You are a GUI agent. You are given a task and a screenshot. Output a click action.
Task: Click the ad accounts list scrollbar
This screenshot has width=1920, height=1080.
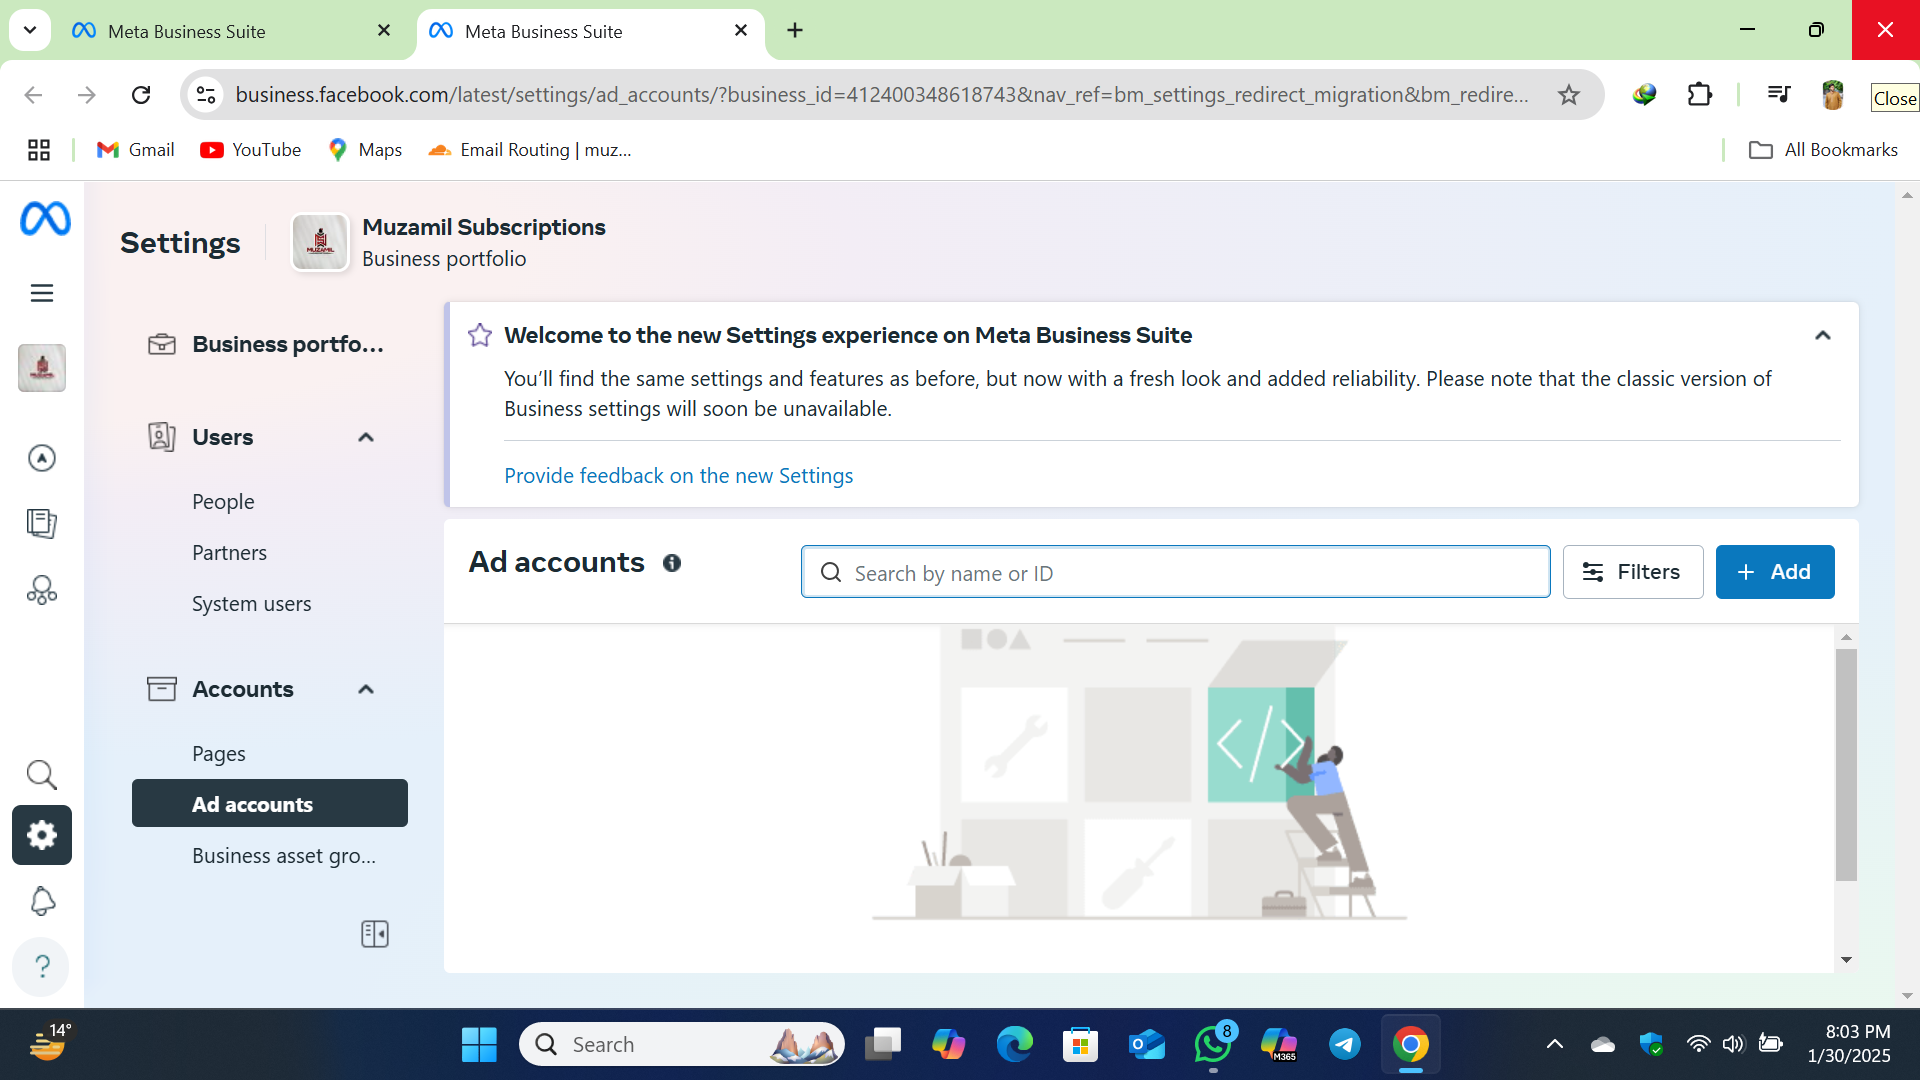point(1846,765)
